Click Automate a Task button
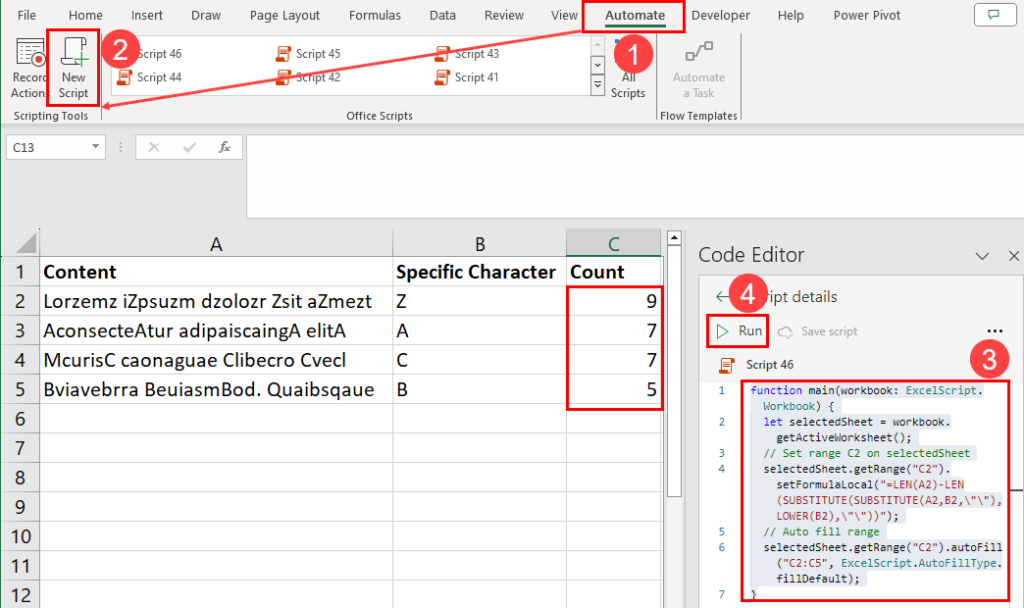 click(699, 69)
